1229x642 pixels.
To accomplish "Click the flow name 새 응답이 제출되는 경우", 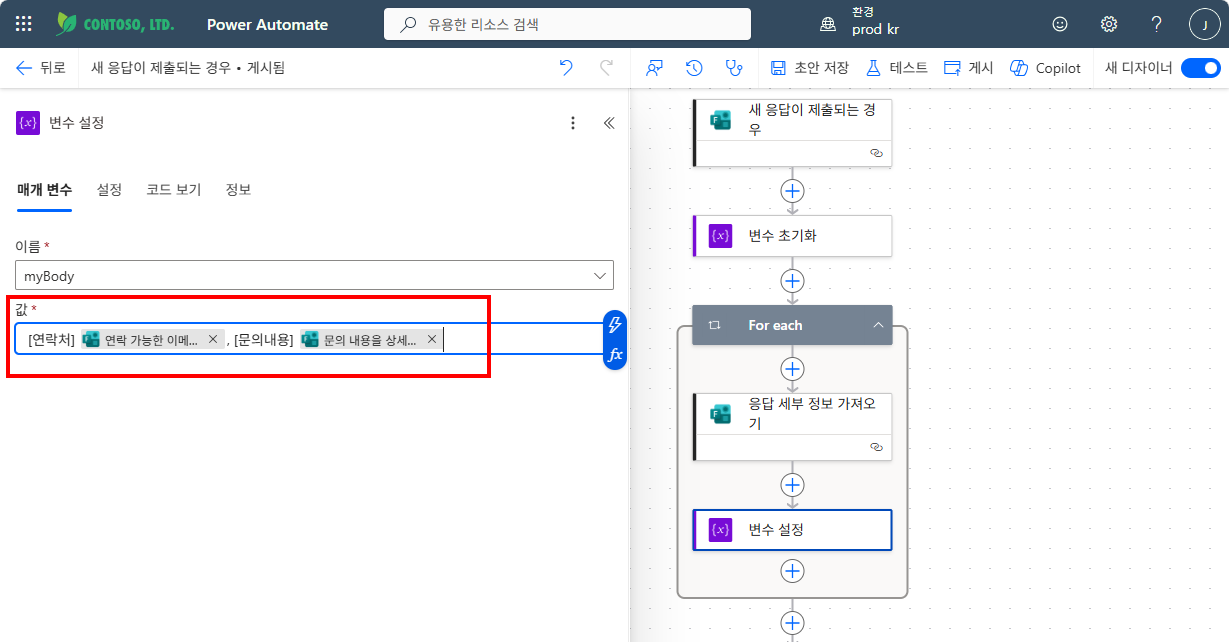I will click(160, 68).
